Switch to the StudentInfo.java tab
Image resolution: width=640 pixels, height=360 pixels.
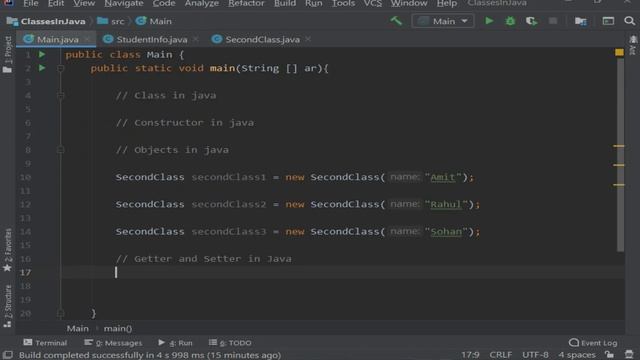pos(151,39)
